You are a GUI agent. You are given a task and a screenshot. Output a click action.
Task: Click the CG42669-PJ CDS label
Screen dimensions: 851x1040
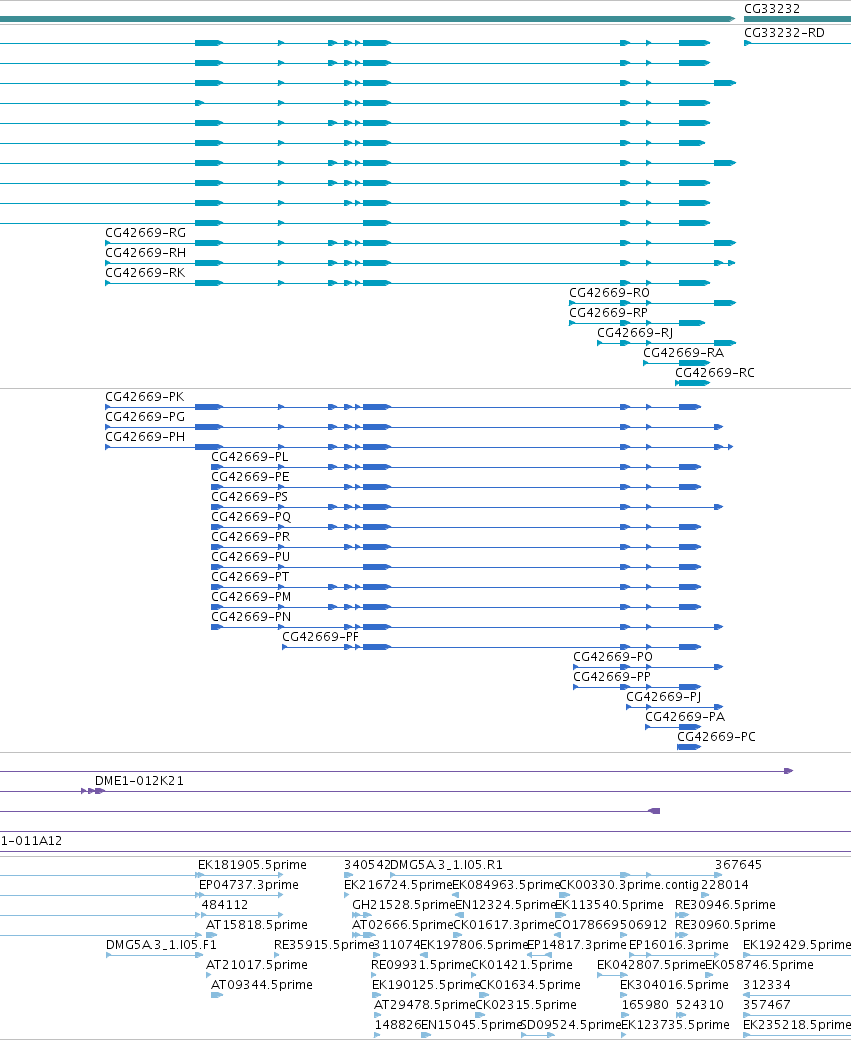(663, 696)
